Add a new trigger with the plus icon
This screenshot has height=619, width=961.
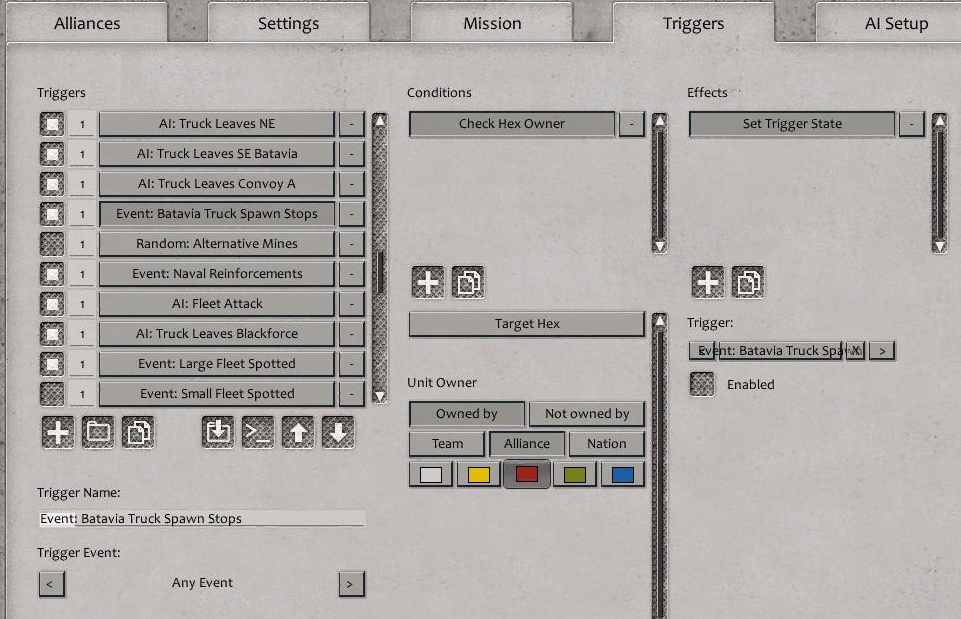[58, 432]
